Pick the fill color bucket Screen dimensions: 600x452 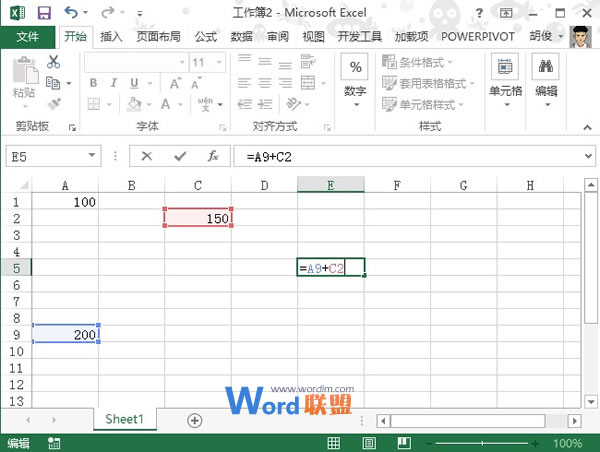coord(134,104)
